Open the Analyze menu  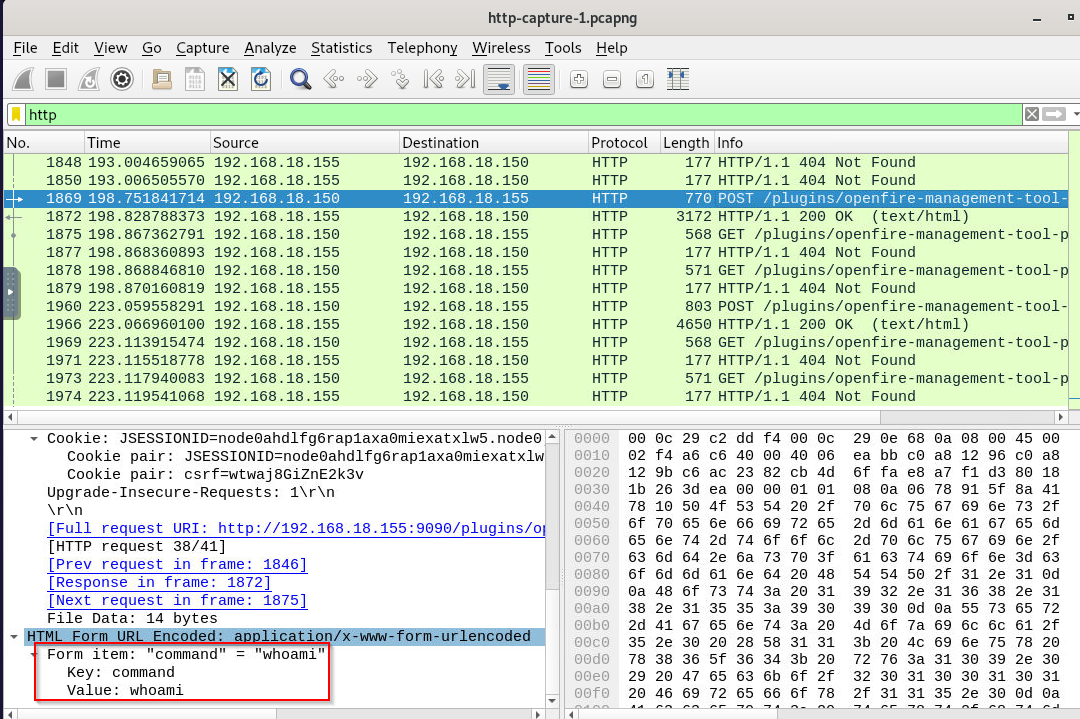pyautogui.click(x=270, y=48)
